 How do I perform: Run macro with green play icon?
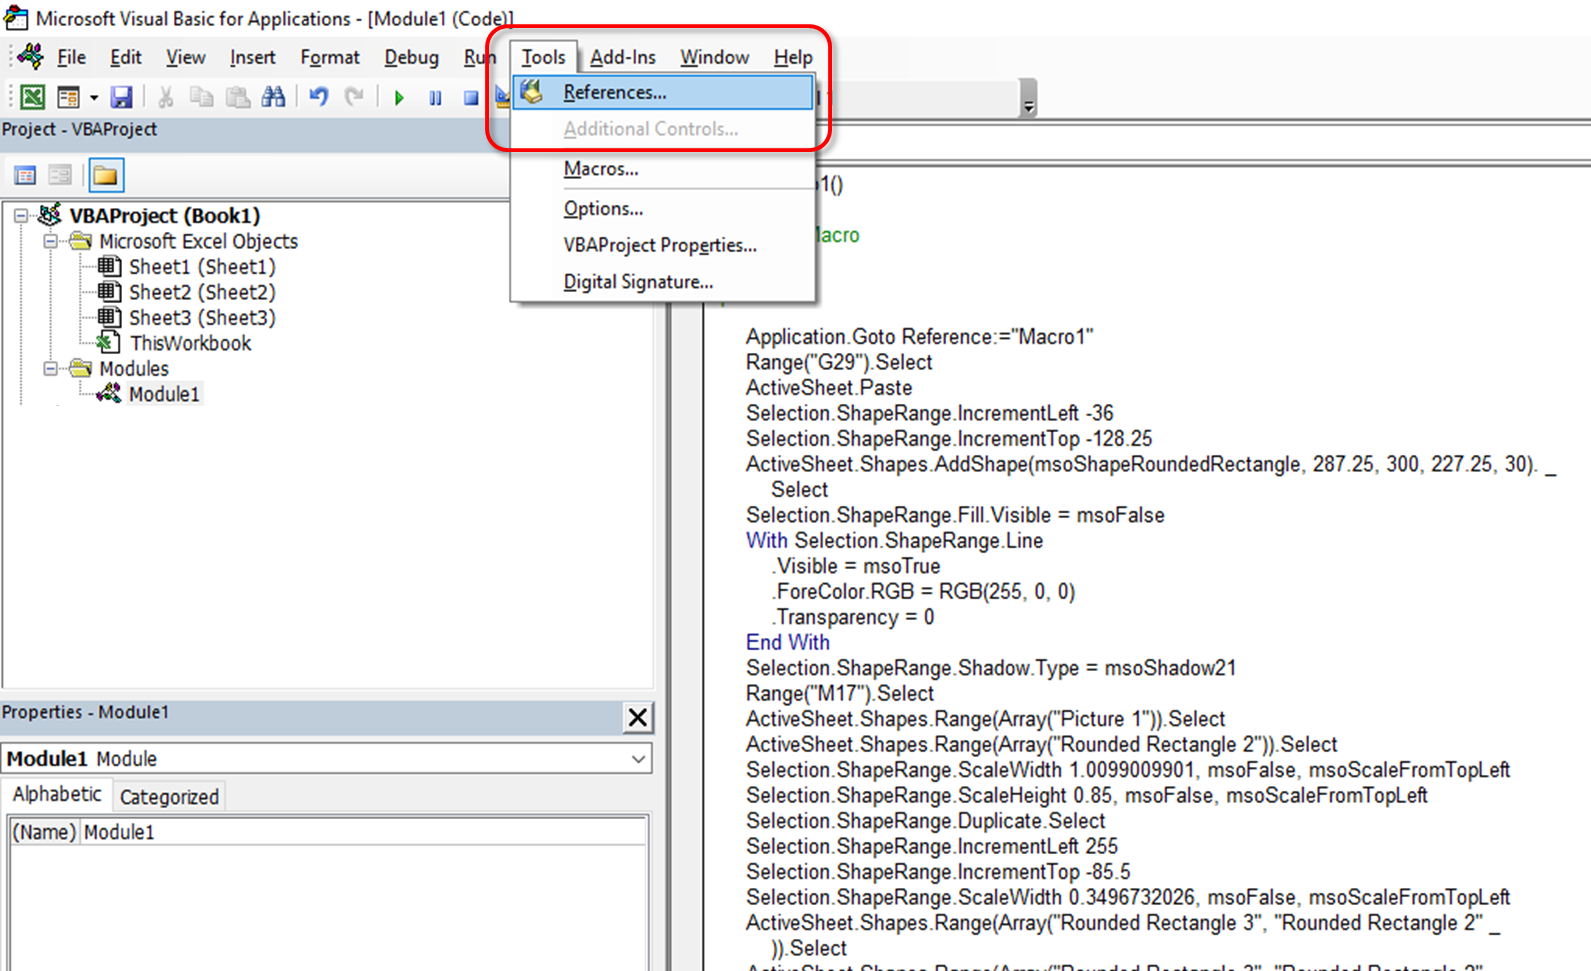pos(399,98)
